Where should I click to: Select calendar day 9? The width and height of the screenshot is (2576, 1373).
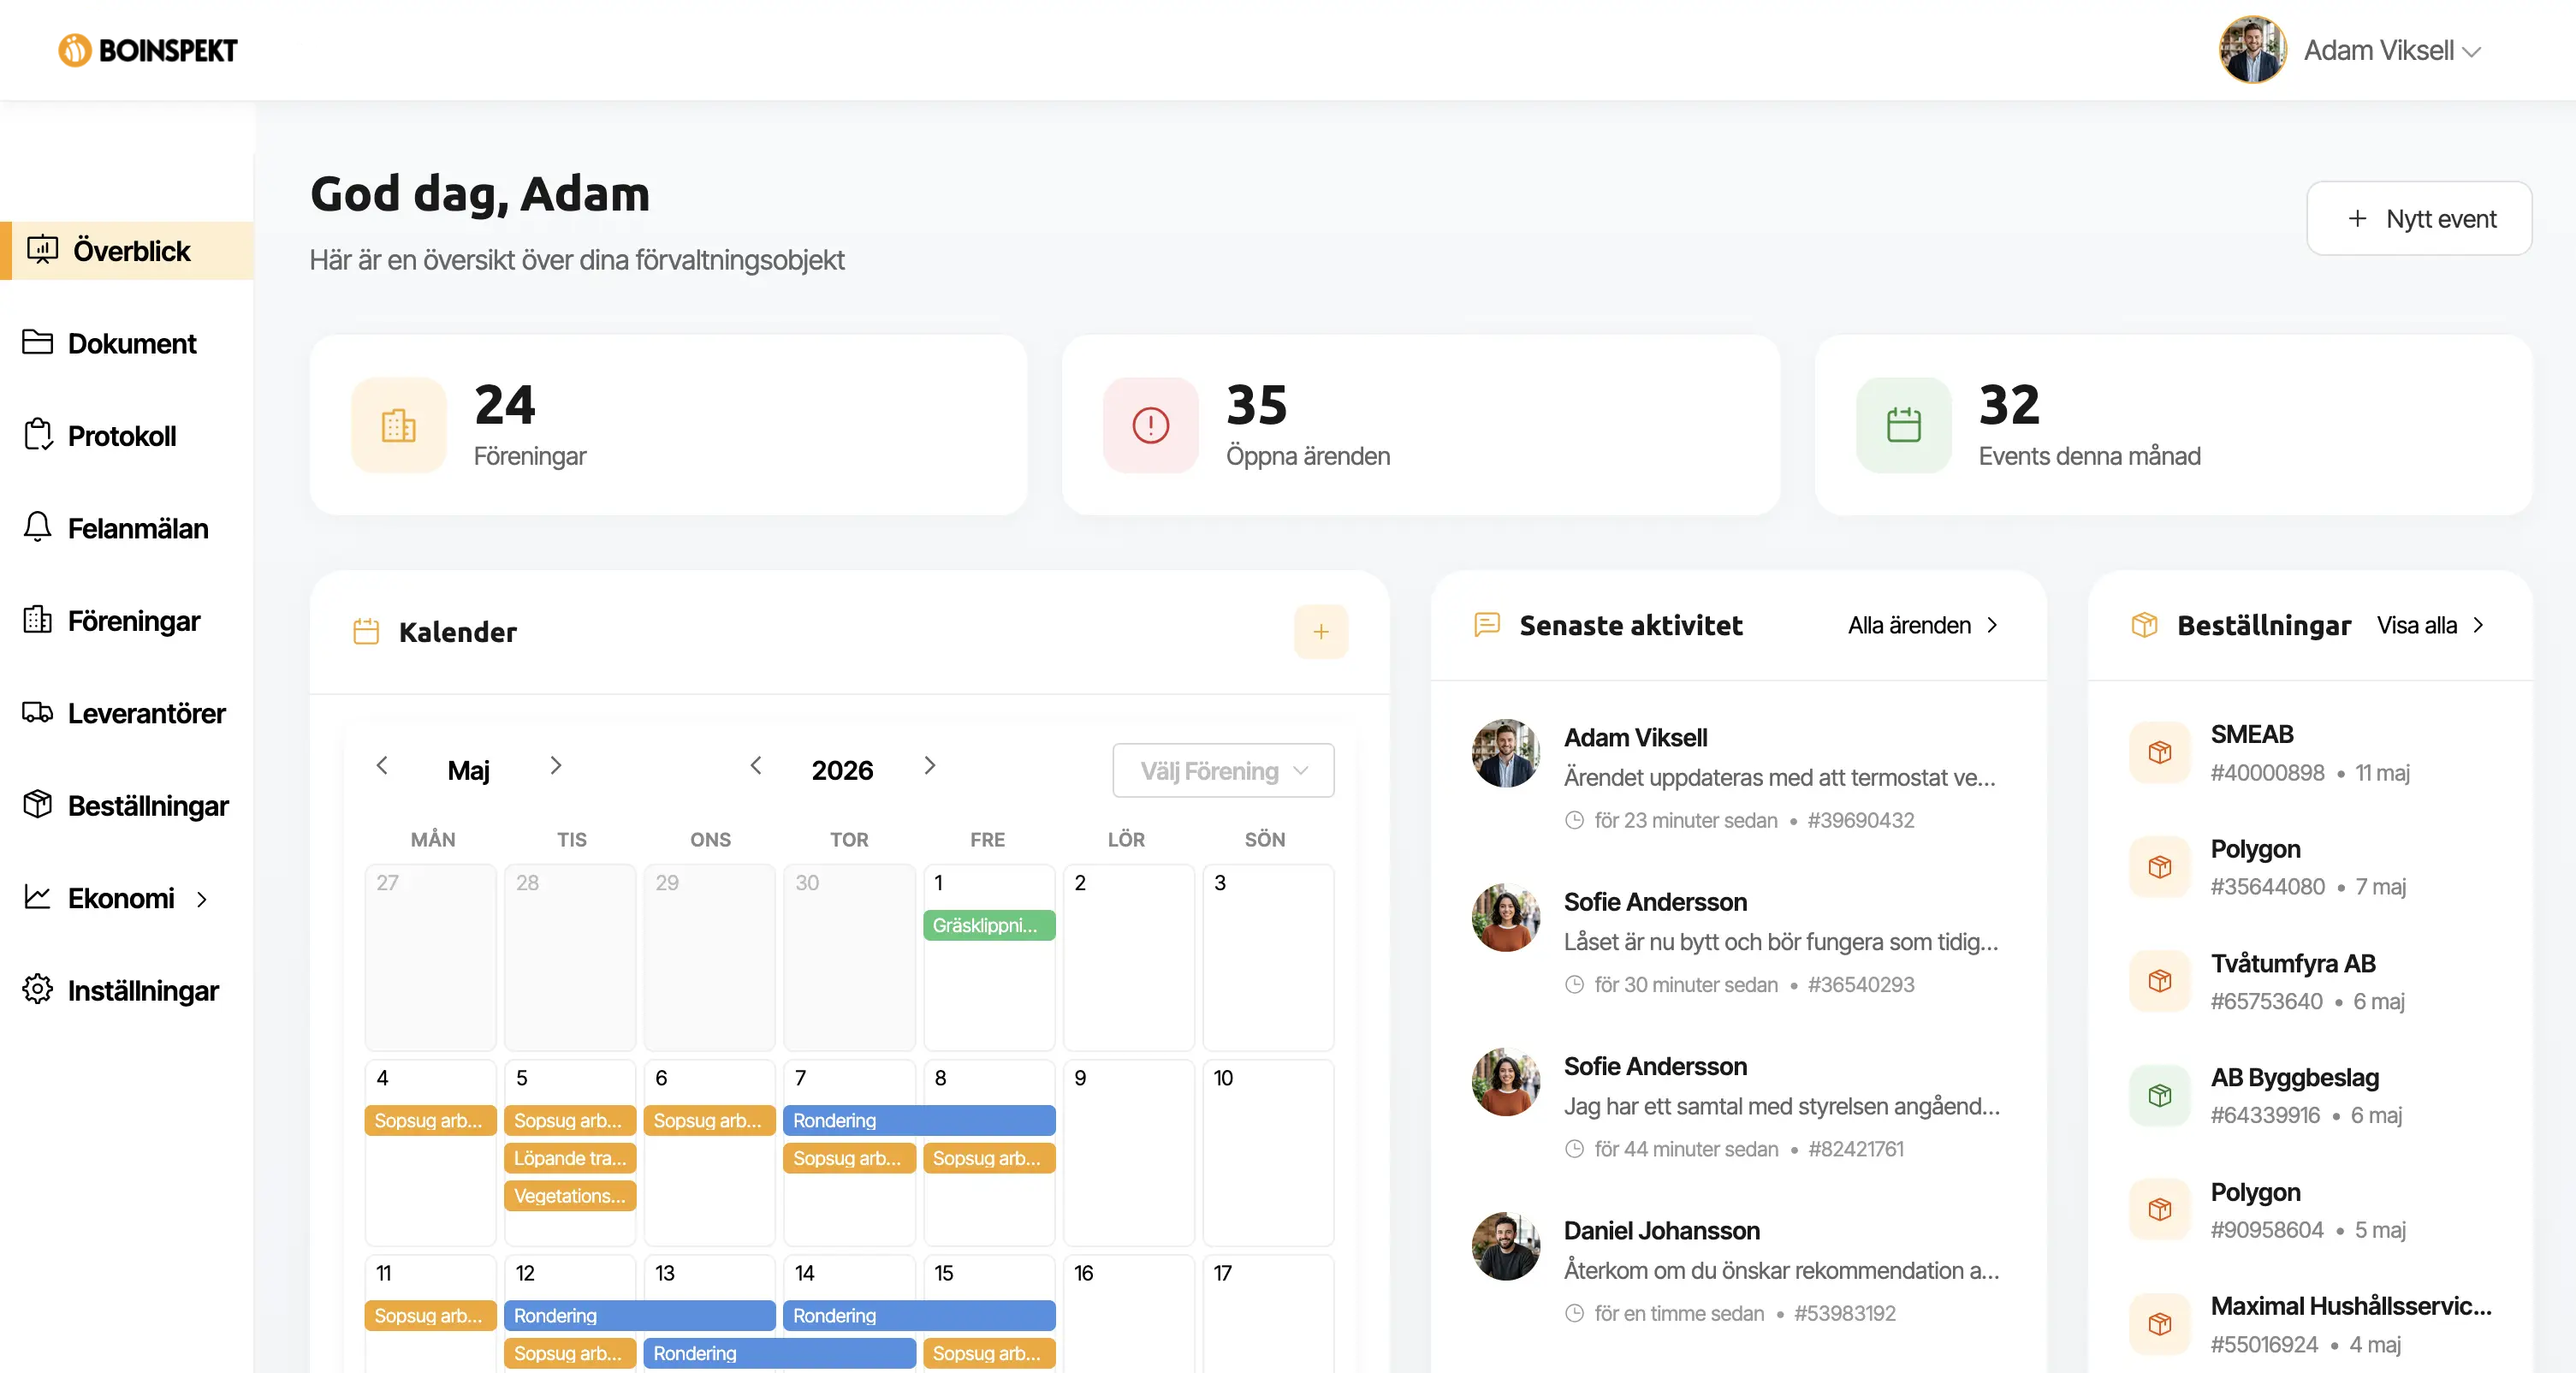[1128, 1153]
